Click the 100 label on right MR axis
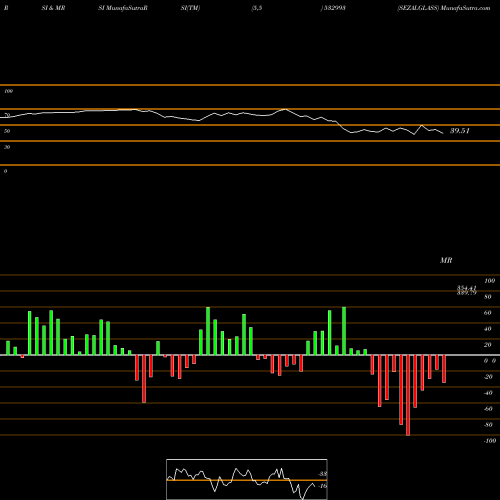This screenshot has height=500, width=500. [489, 281]
